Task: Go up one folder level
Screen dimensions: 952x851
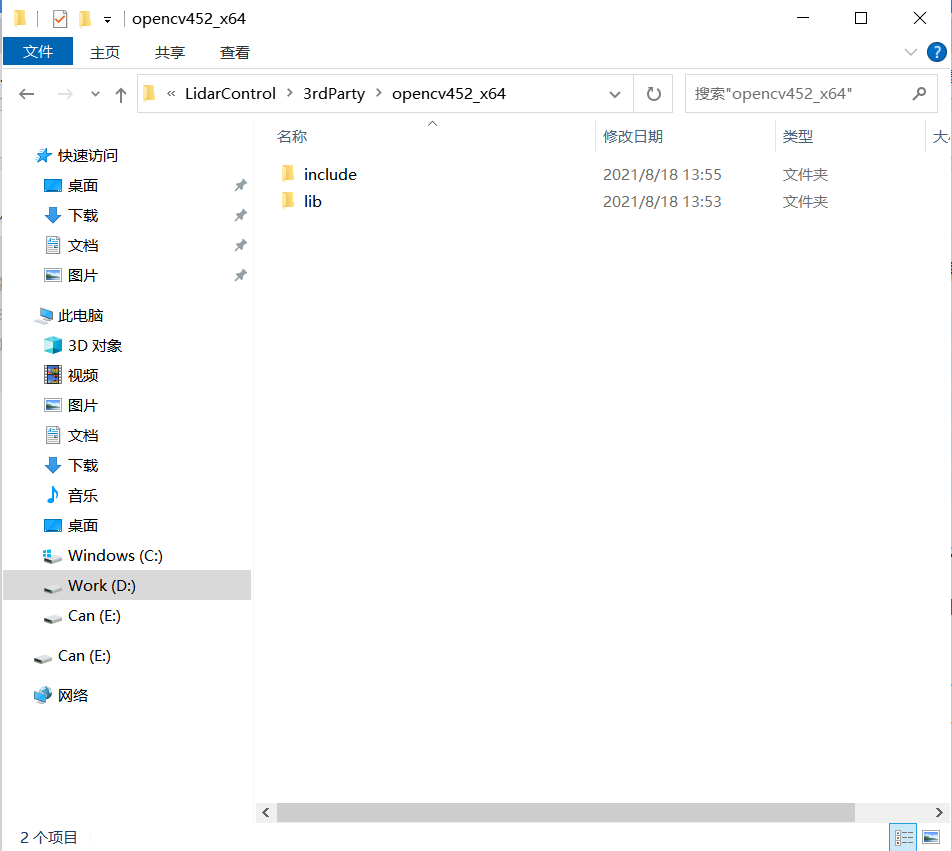Action: 121,94
